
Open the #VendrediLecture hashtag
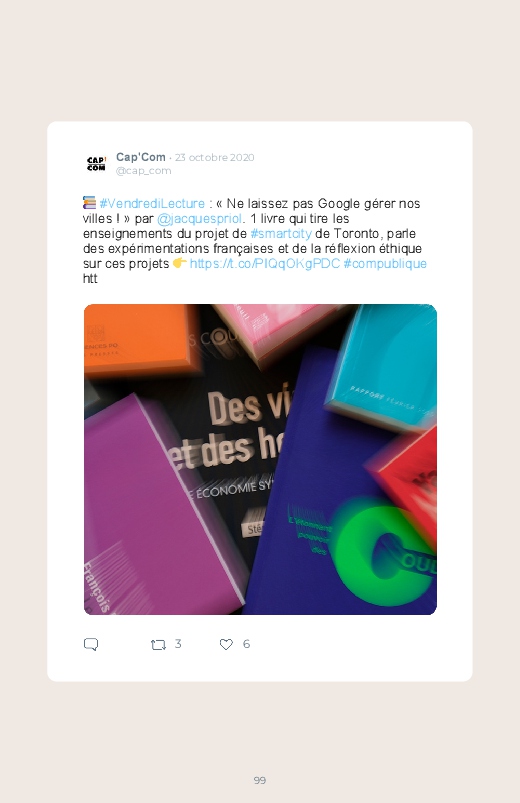[x=152, y=203]
